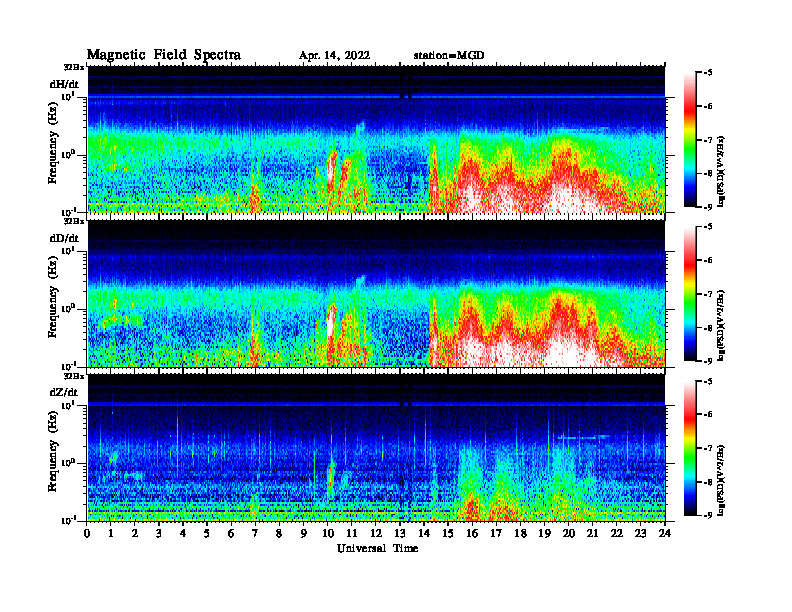This screenshot has height=612, width=792.
Task: Click the -5 tick on dH/dt colorbar
Action: [709, 73]
